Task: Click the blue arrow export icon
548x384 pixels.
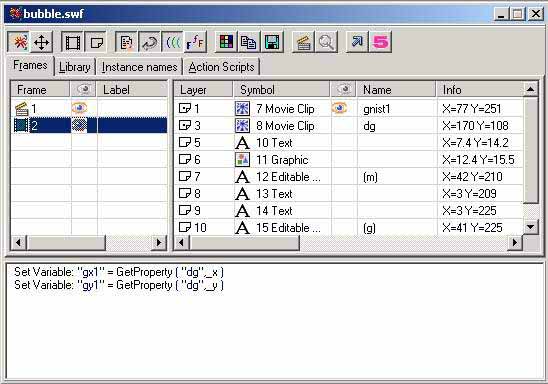Action: (x=357, y=43)
